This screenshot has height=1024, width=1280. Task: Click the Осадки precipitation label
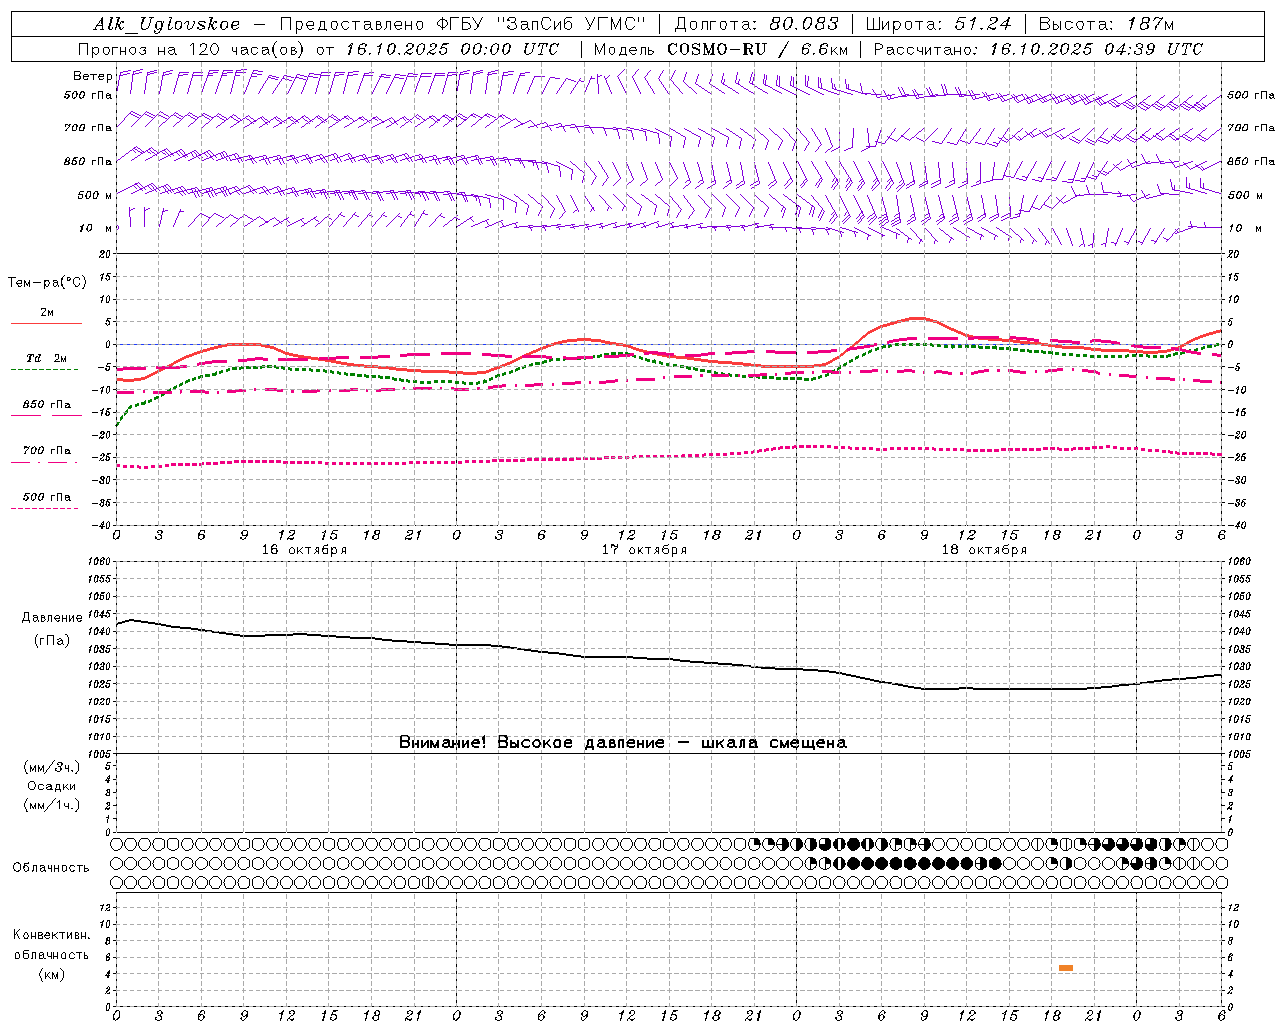point(52,786)
